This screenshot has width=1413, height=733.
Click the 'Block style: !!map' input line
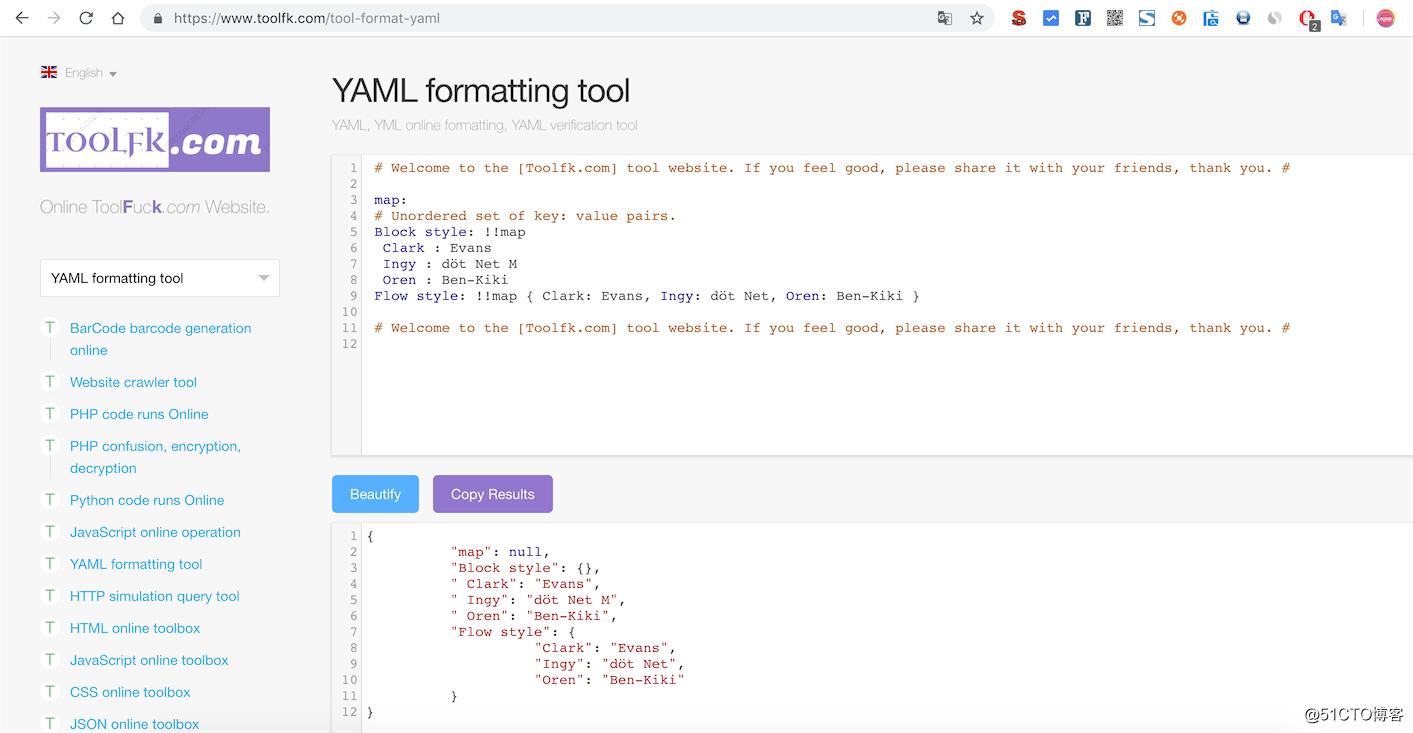click(450, 232)
